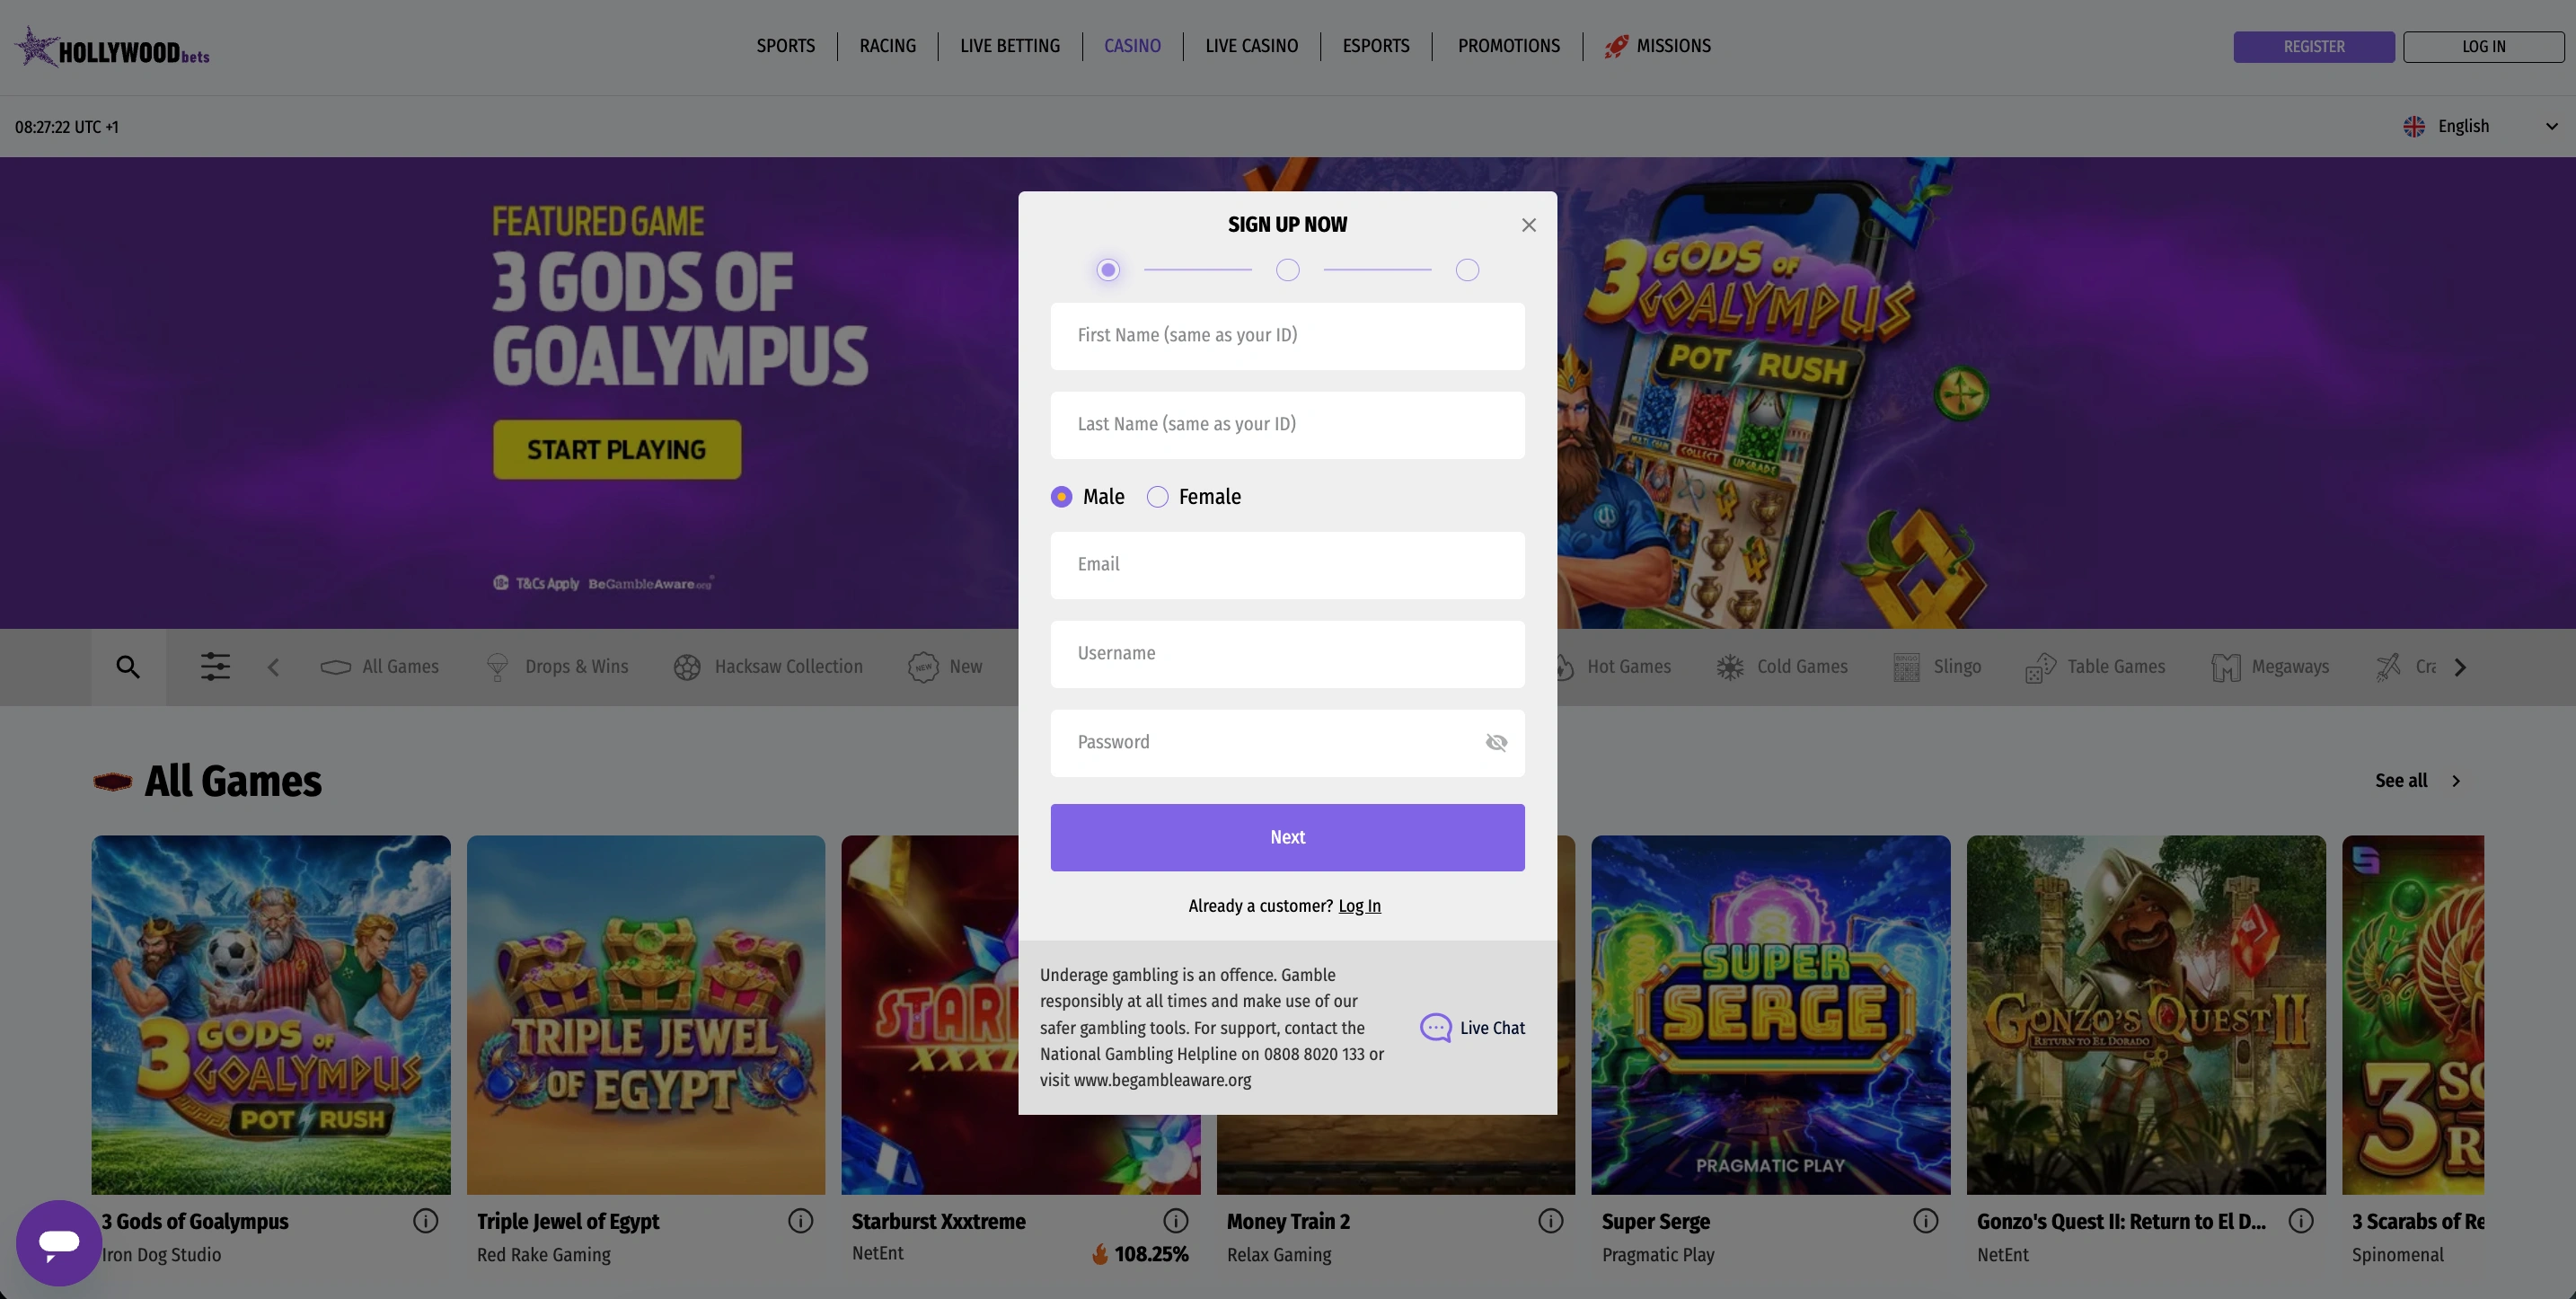Open Super Serge game thumbnail
2576x1299 pixels.
1771,1015
